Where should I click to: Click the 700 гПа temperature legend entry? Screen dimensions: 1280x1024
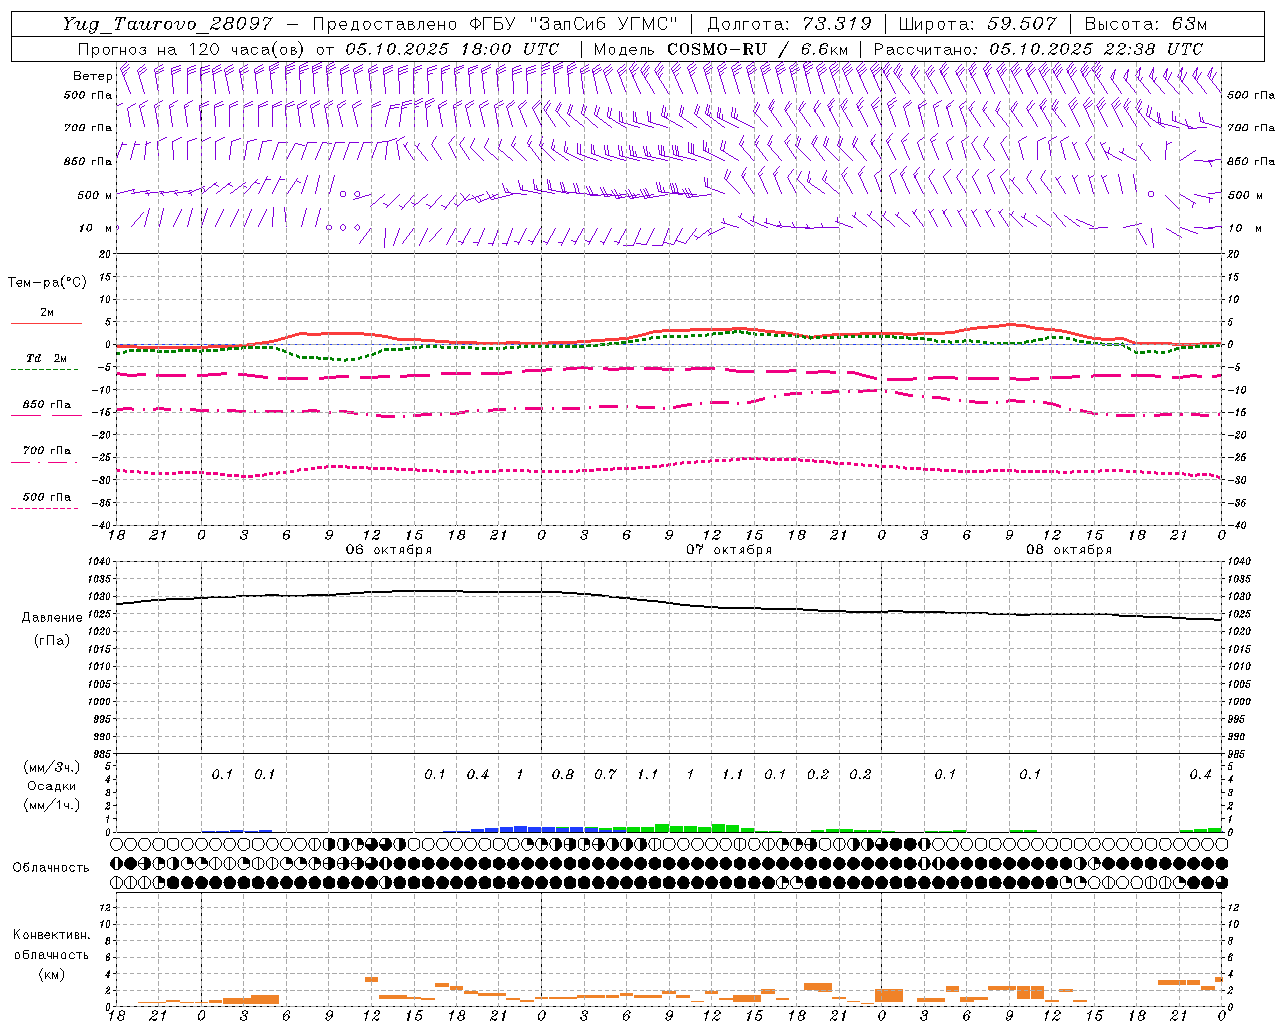pos(47,451)
